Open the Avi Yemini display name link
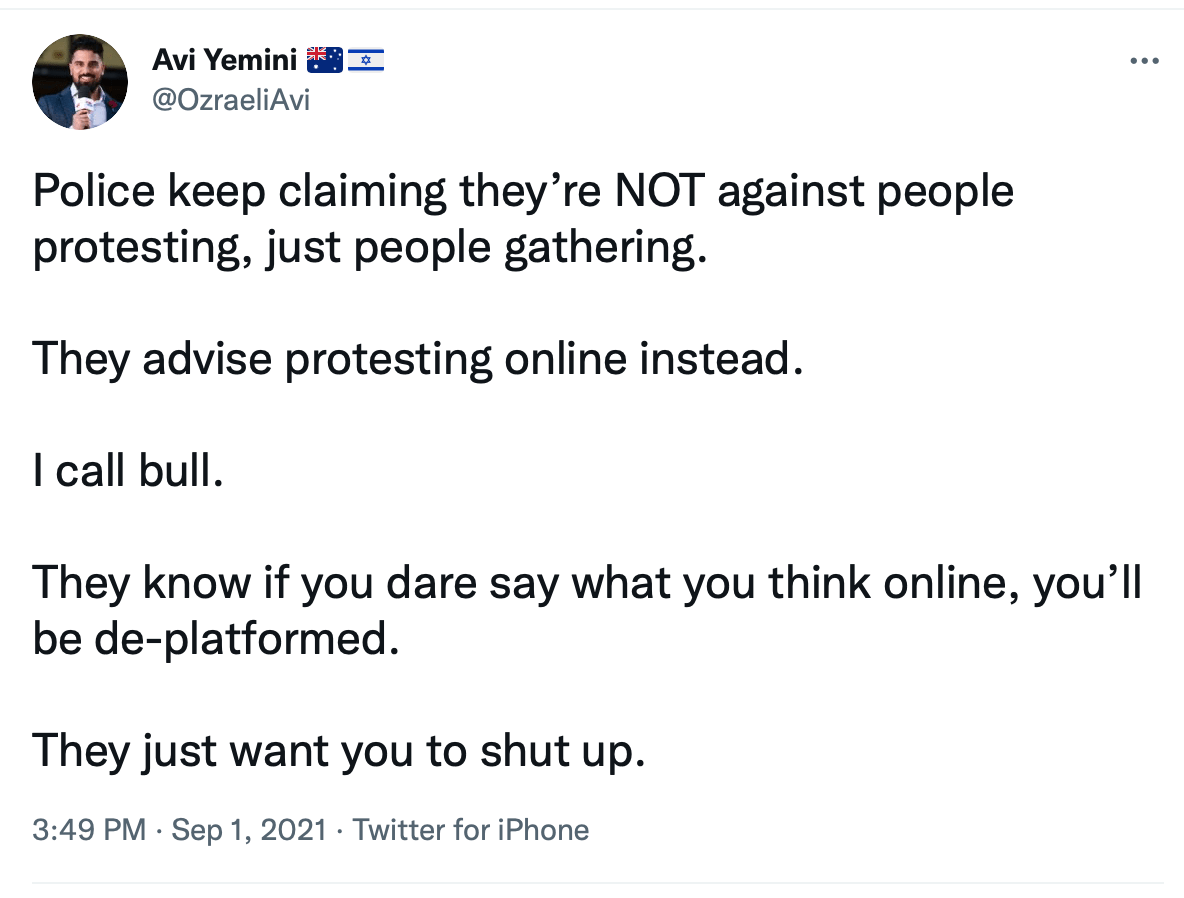 [224, 60]
